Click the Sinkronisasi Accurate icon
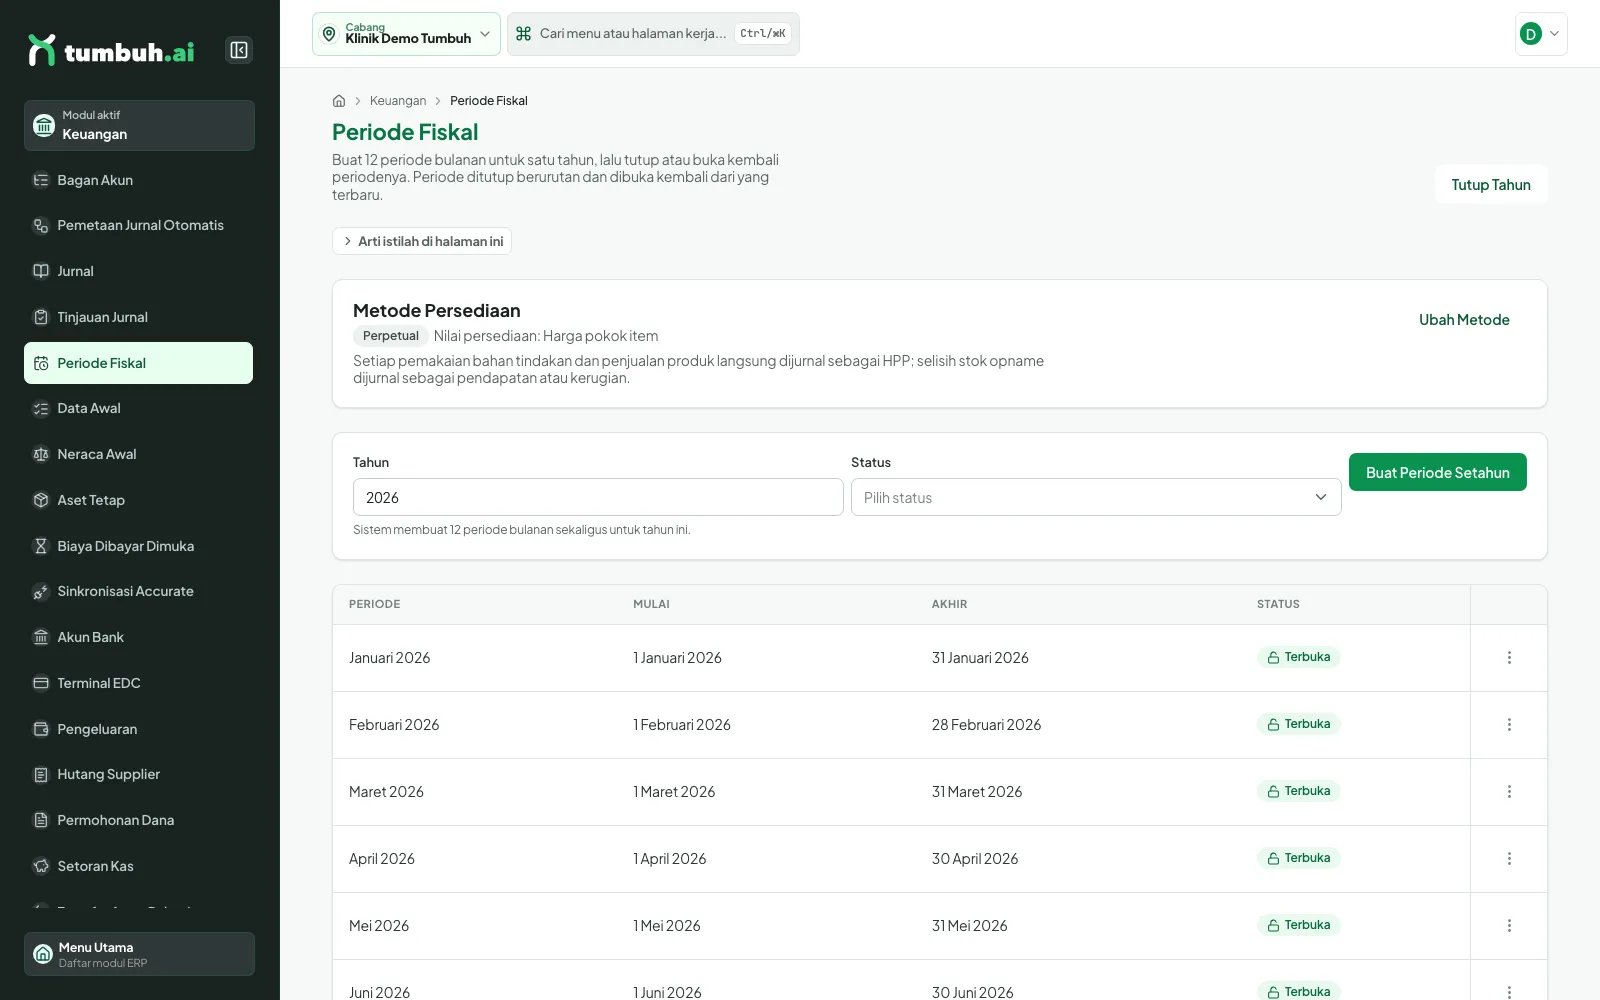Image resolution: width=1600 pixels, height=1000 pixels. tap(41, 591)
